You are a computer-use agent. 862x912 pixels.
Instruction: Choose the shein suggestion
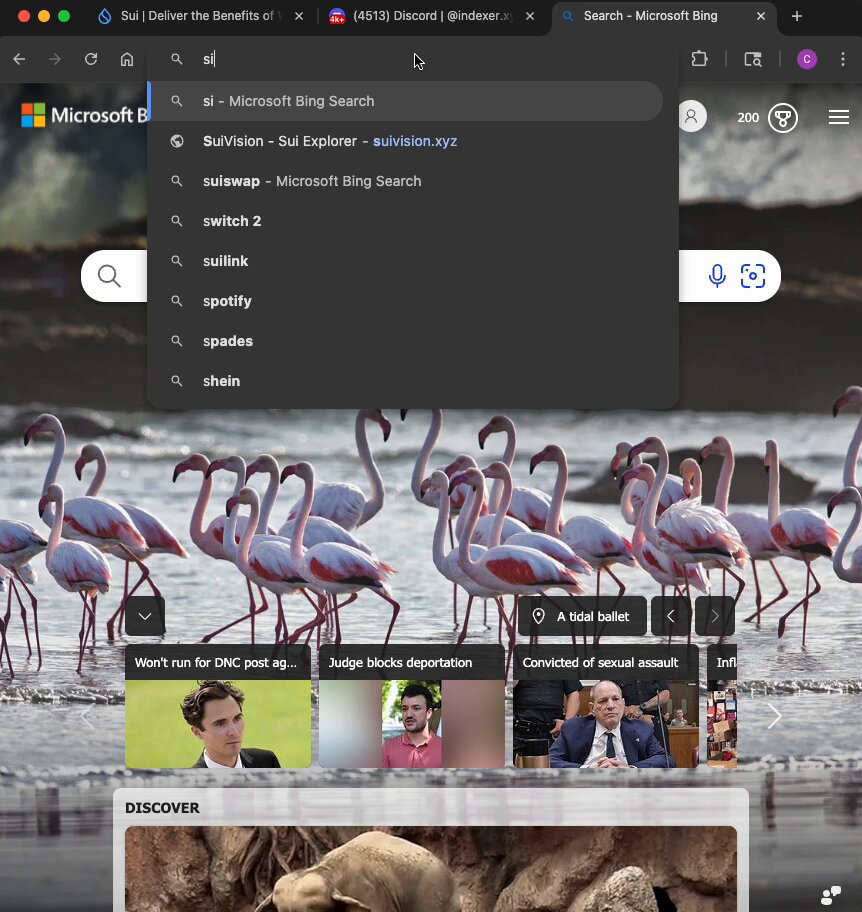point(406,381)
